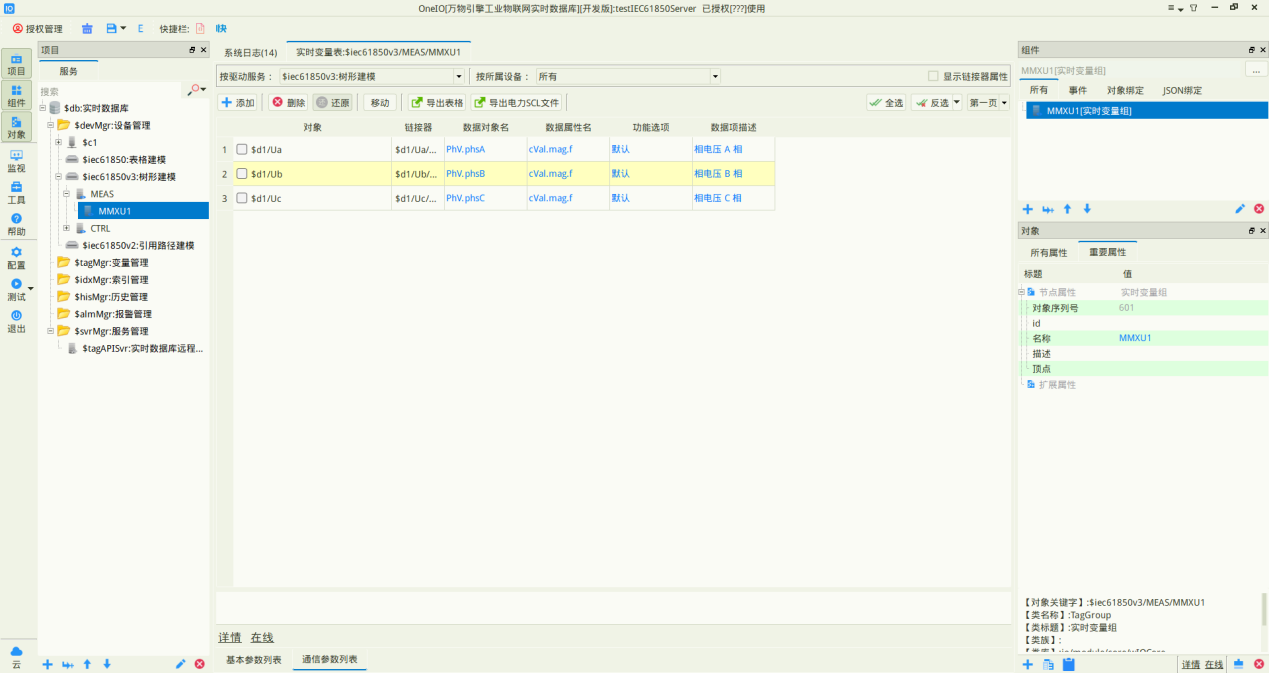Enable 显示链接器属性 checkbox
This screenshot has width=1269, height=673.
(933, 76)
